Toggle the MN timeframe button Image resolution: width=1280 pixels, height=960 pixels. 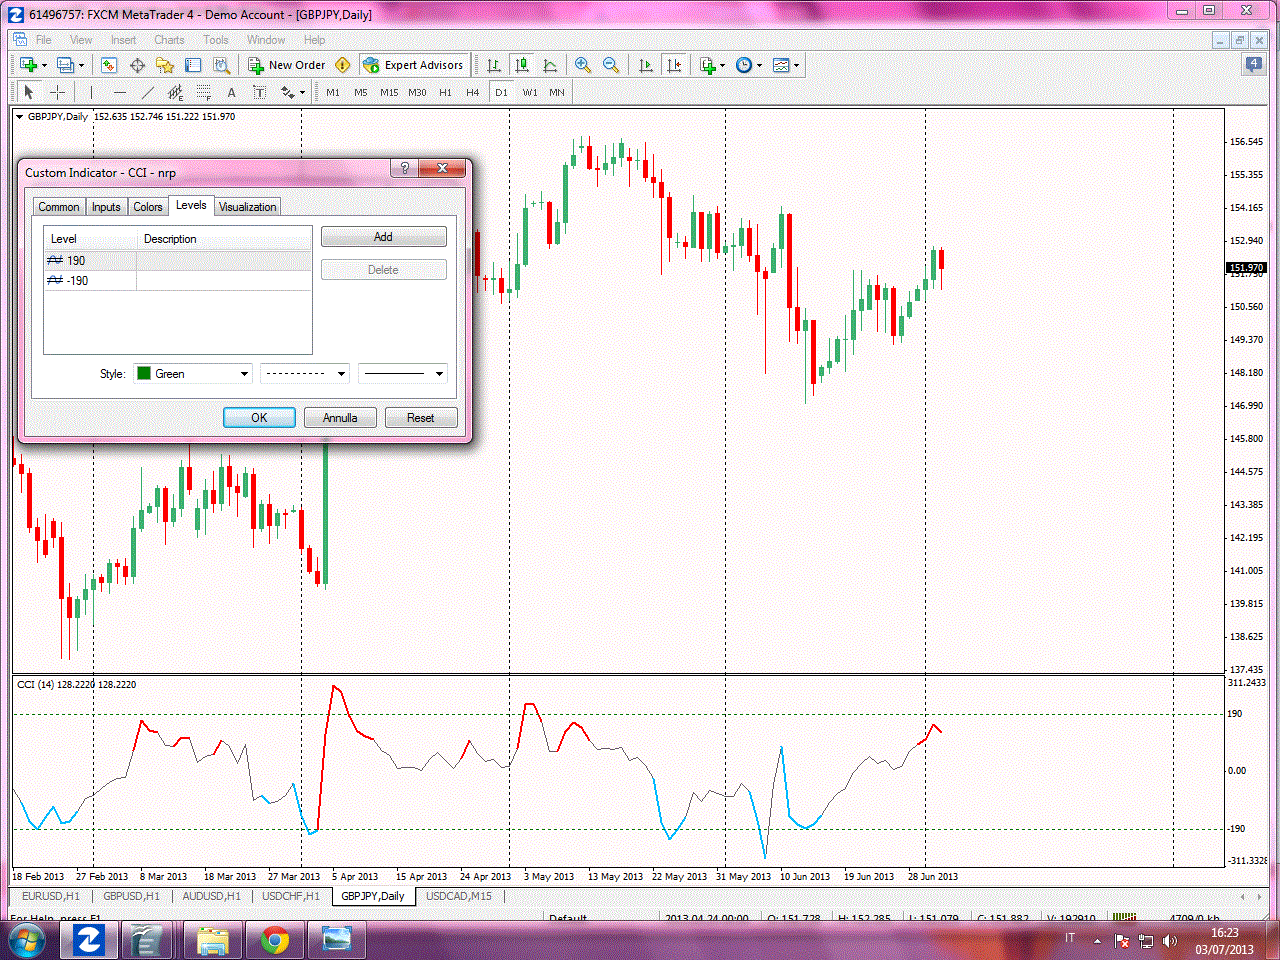557,92
